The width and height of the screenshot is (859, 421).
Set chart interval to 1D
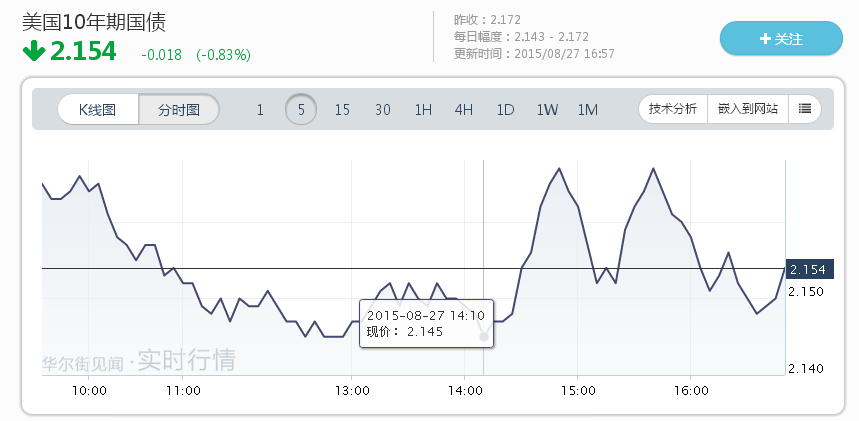pos(505,110)
